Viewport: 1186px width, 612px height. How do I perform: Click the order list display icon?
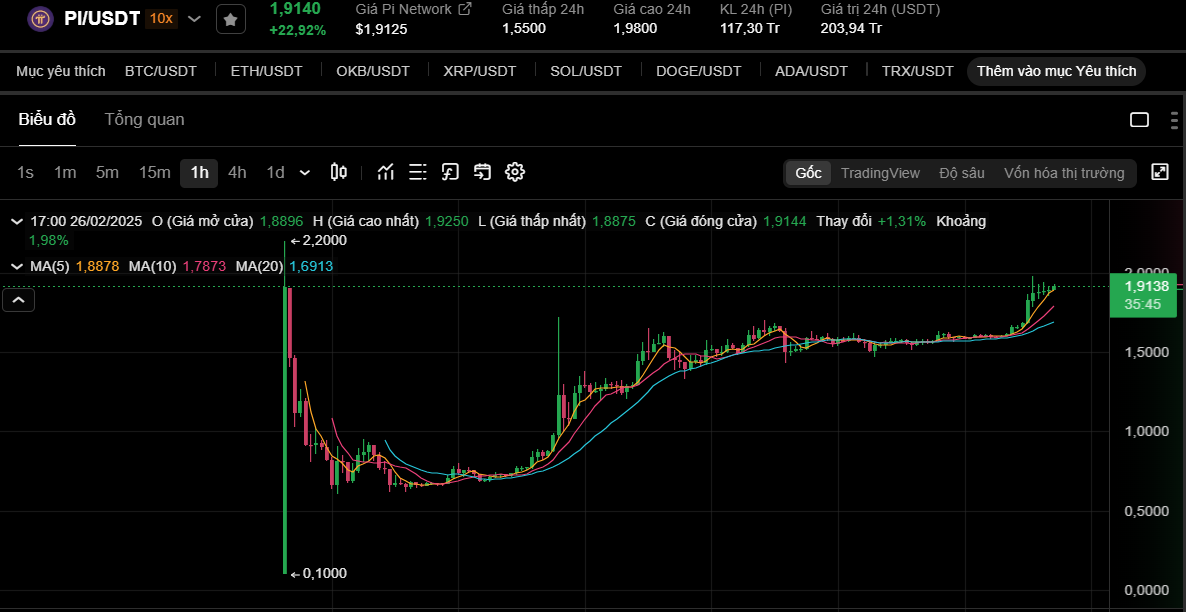(417, 171)
